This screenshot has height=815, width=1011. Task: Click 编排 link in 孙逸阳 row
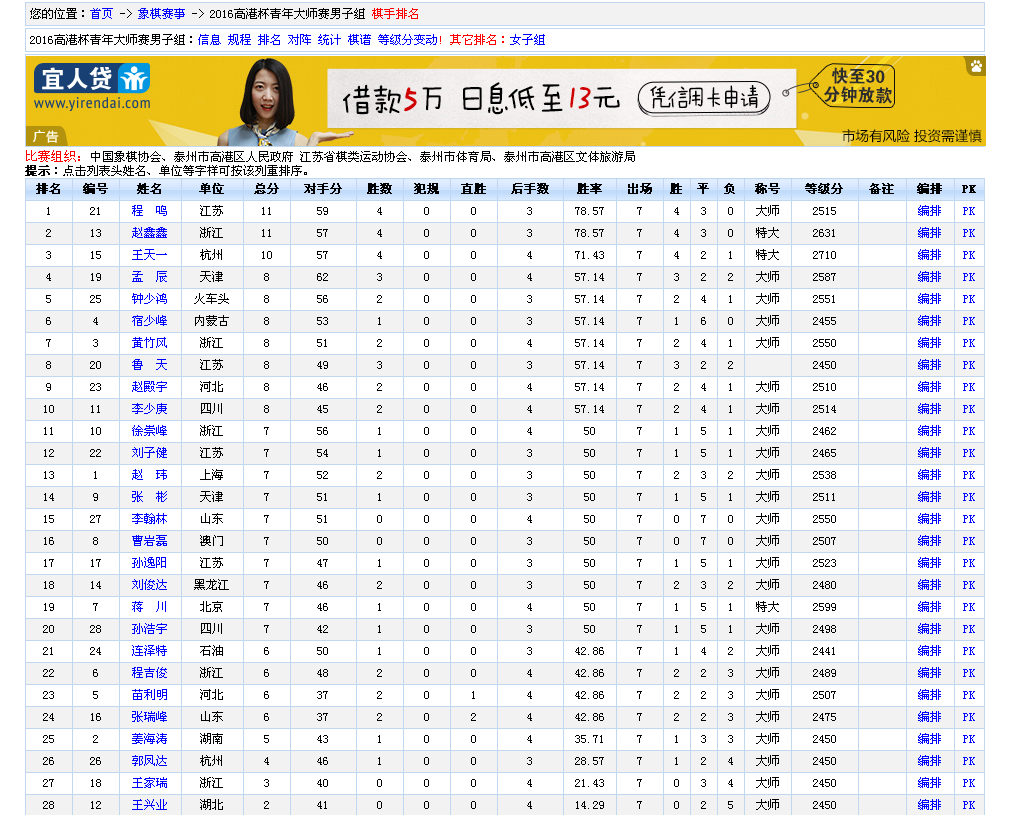coord(929,563)
